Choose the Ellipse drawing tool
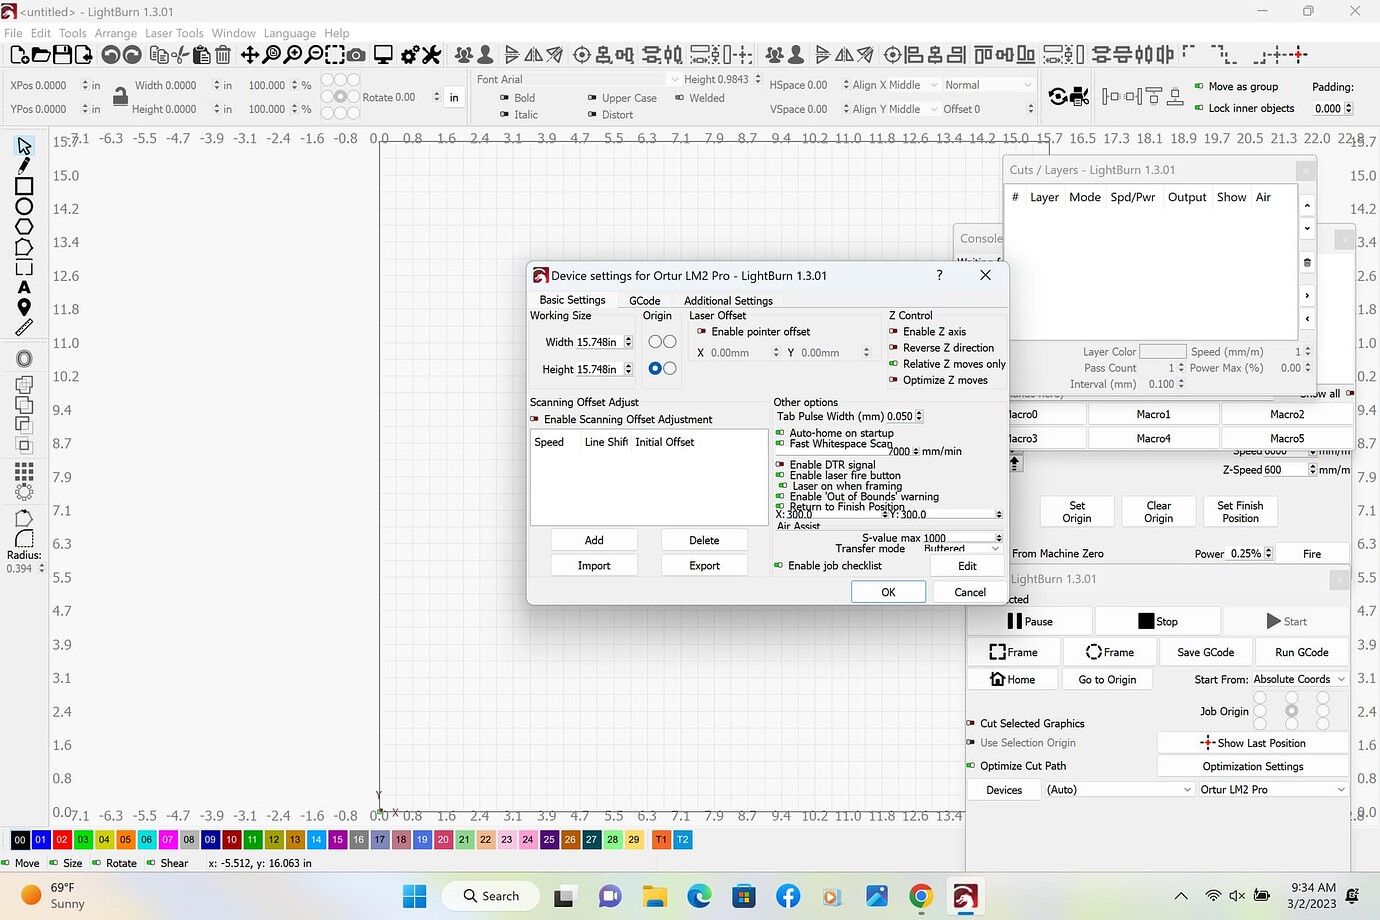The width and height of the screenshot is (1380, 920). (24, 207)
